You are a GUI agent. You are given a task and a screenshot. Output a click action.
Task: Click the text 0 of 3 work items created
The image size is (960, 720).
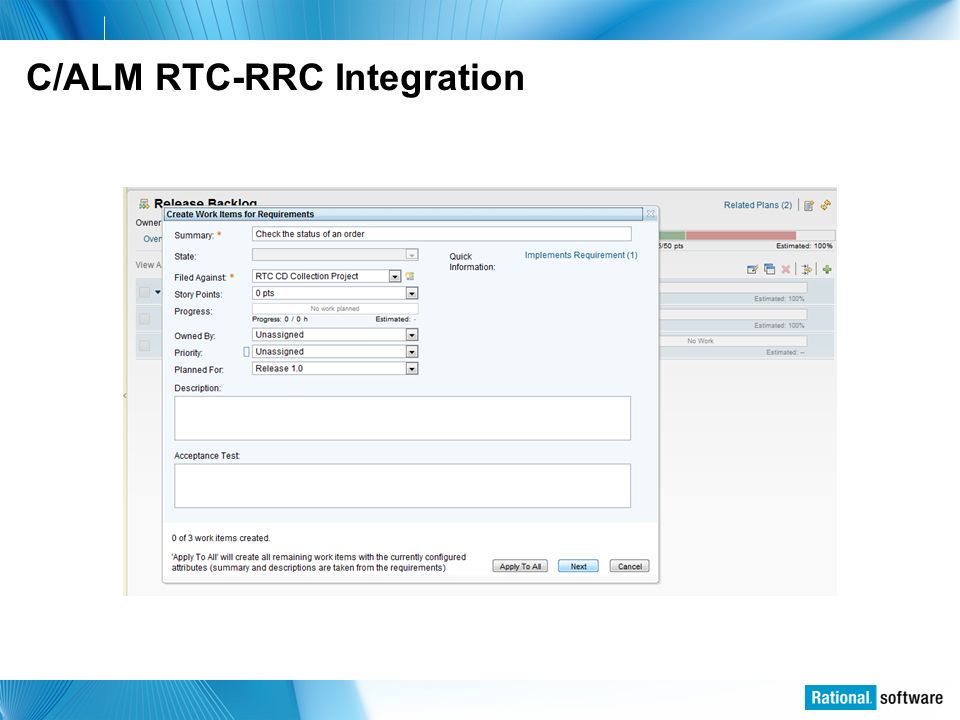pos(220,538)
